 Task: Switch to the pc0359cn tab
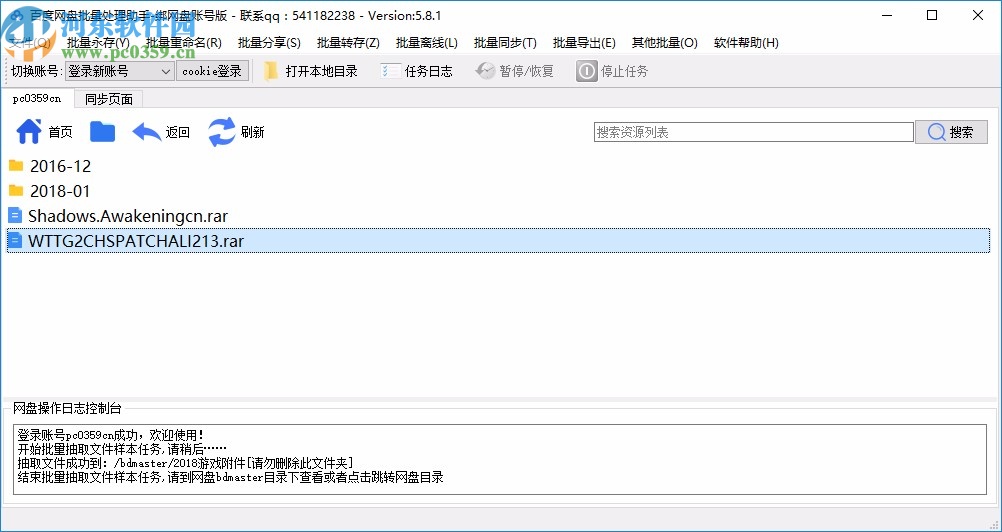tap(37, 98)
